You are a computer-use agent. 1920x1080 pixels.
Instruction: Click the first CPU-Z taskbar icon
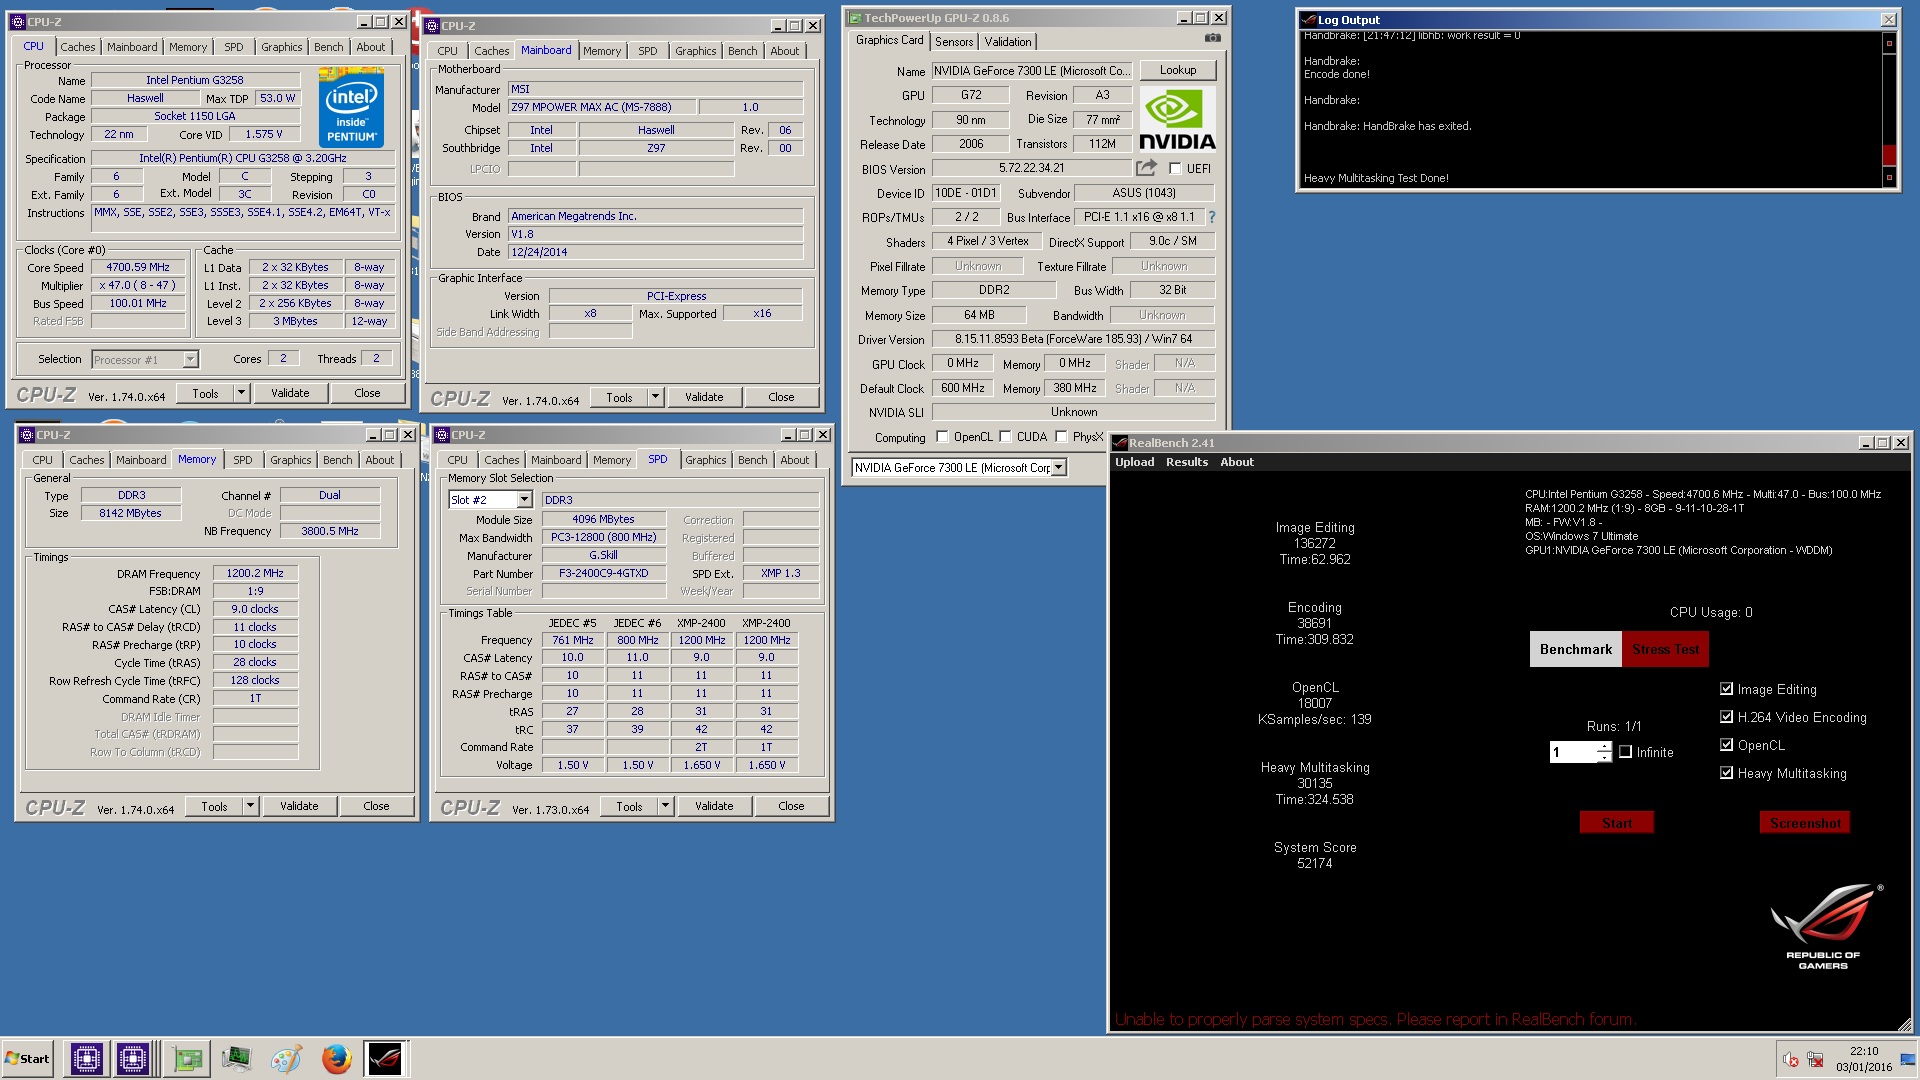point(86,1058)
